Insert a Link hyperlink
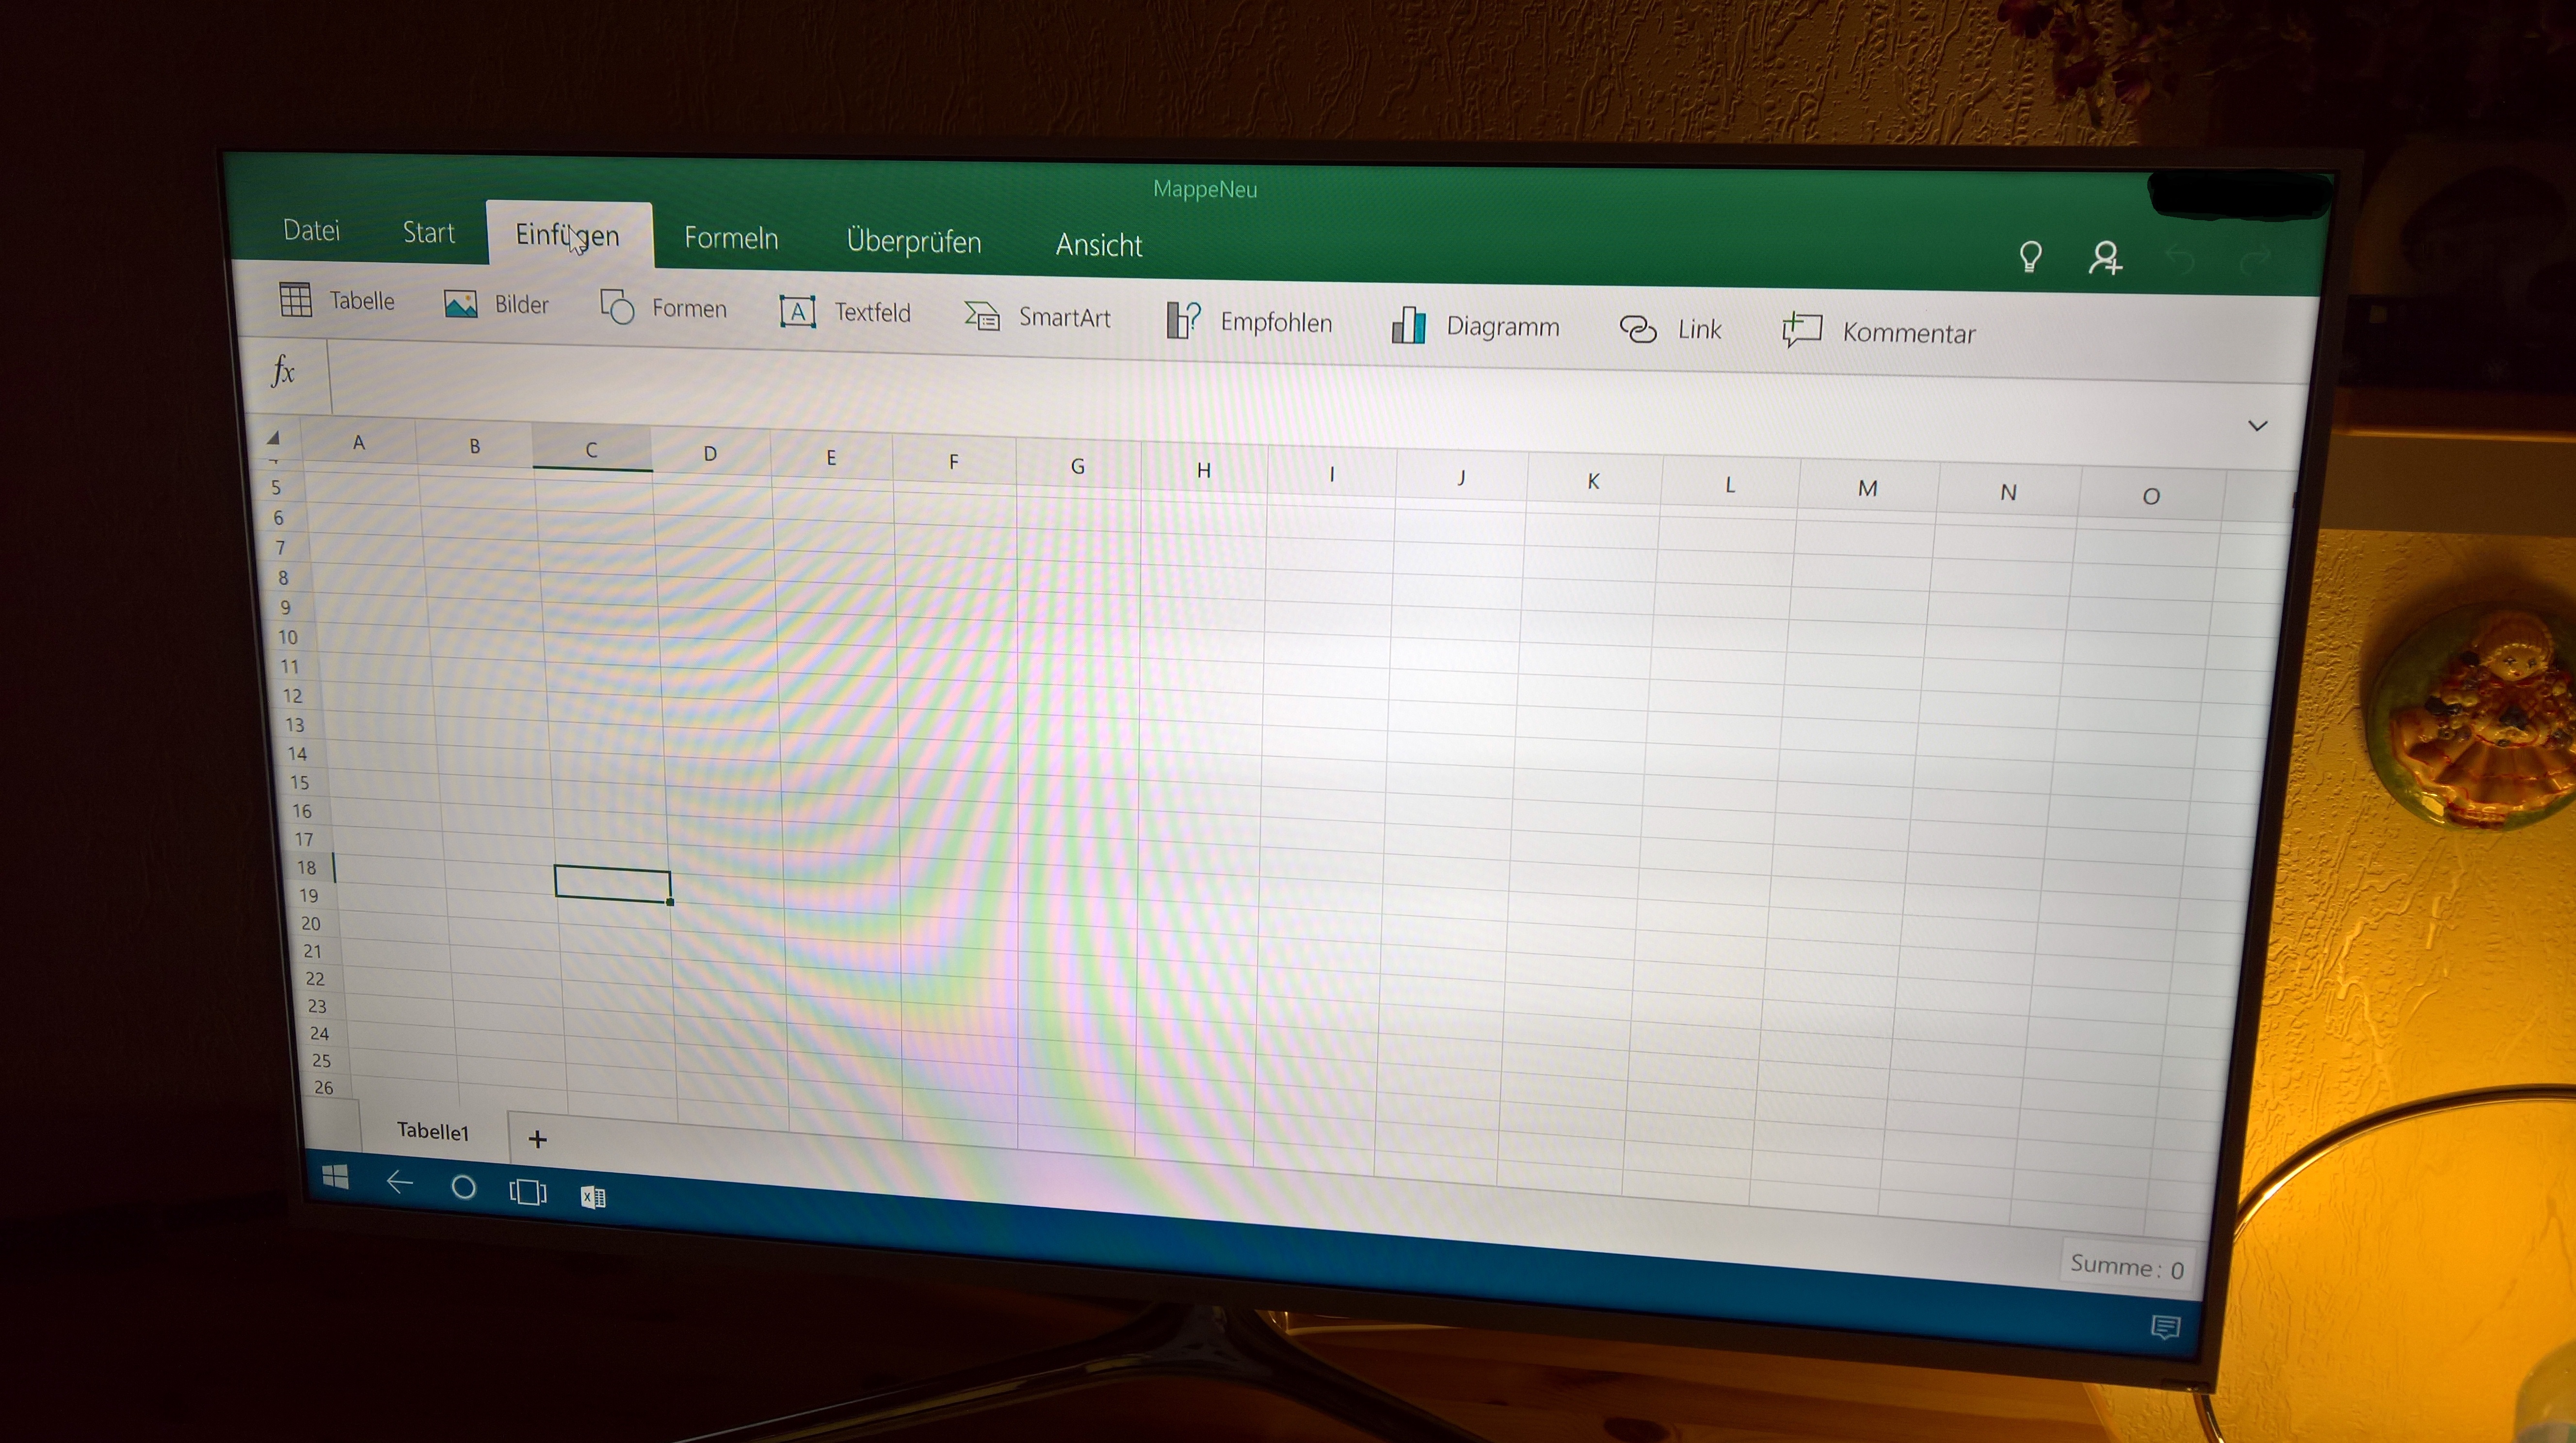The height and width of the screenshot is (1443, 2576). (1670, 329)
